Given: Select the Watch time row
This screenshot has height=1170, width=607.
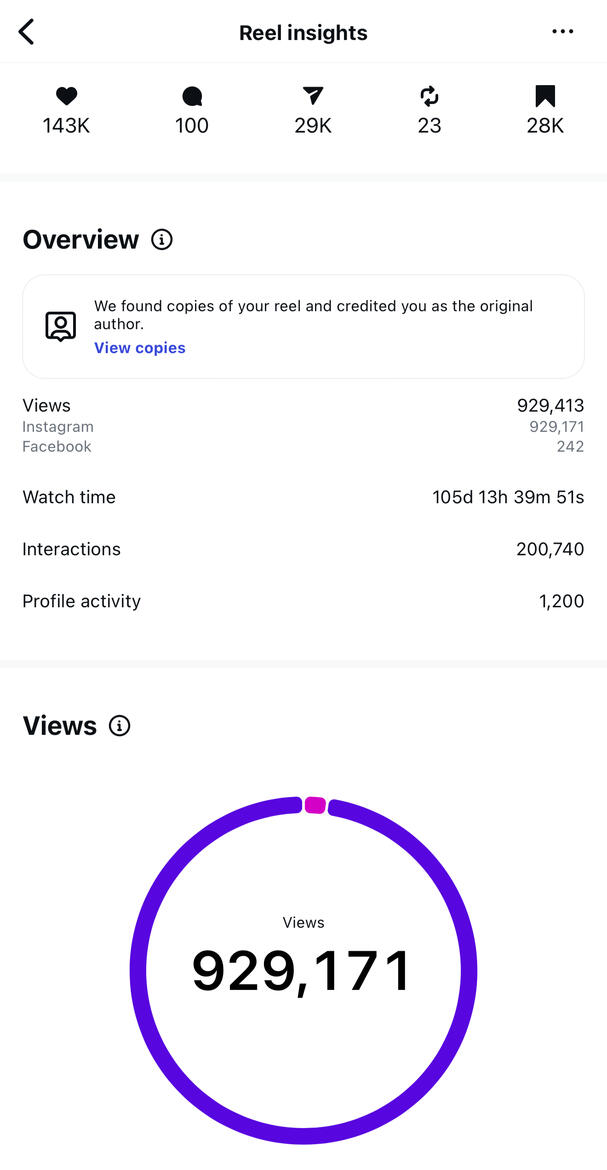Looking at the screenshot, I should [303, 497].
